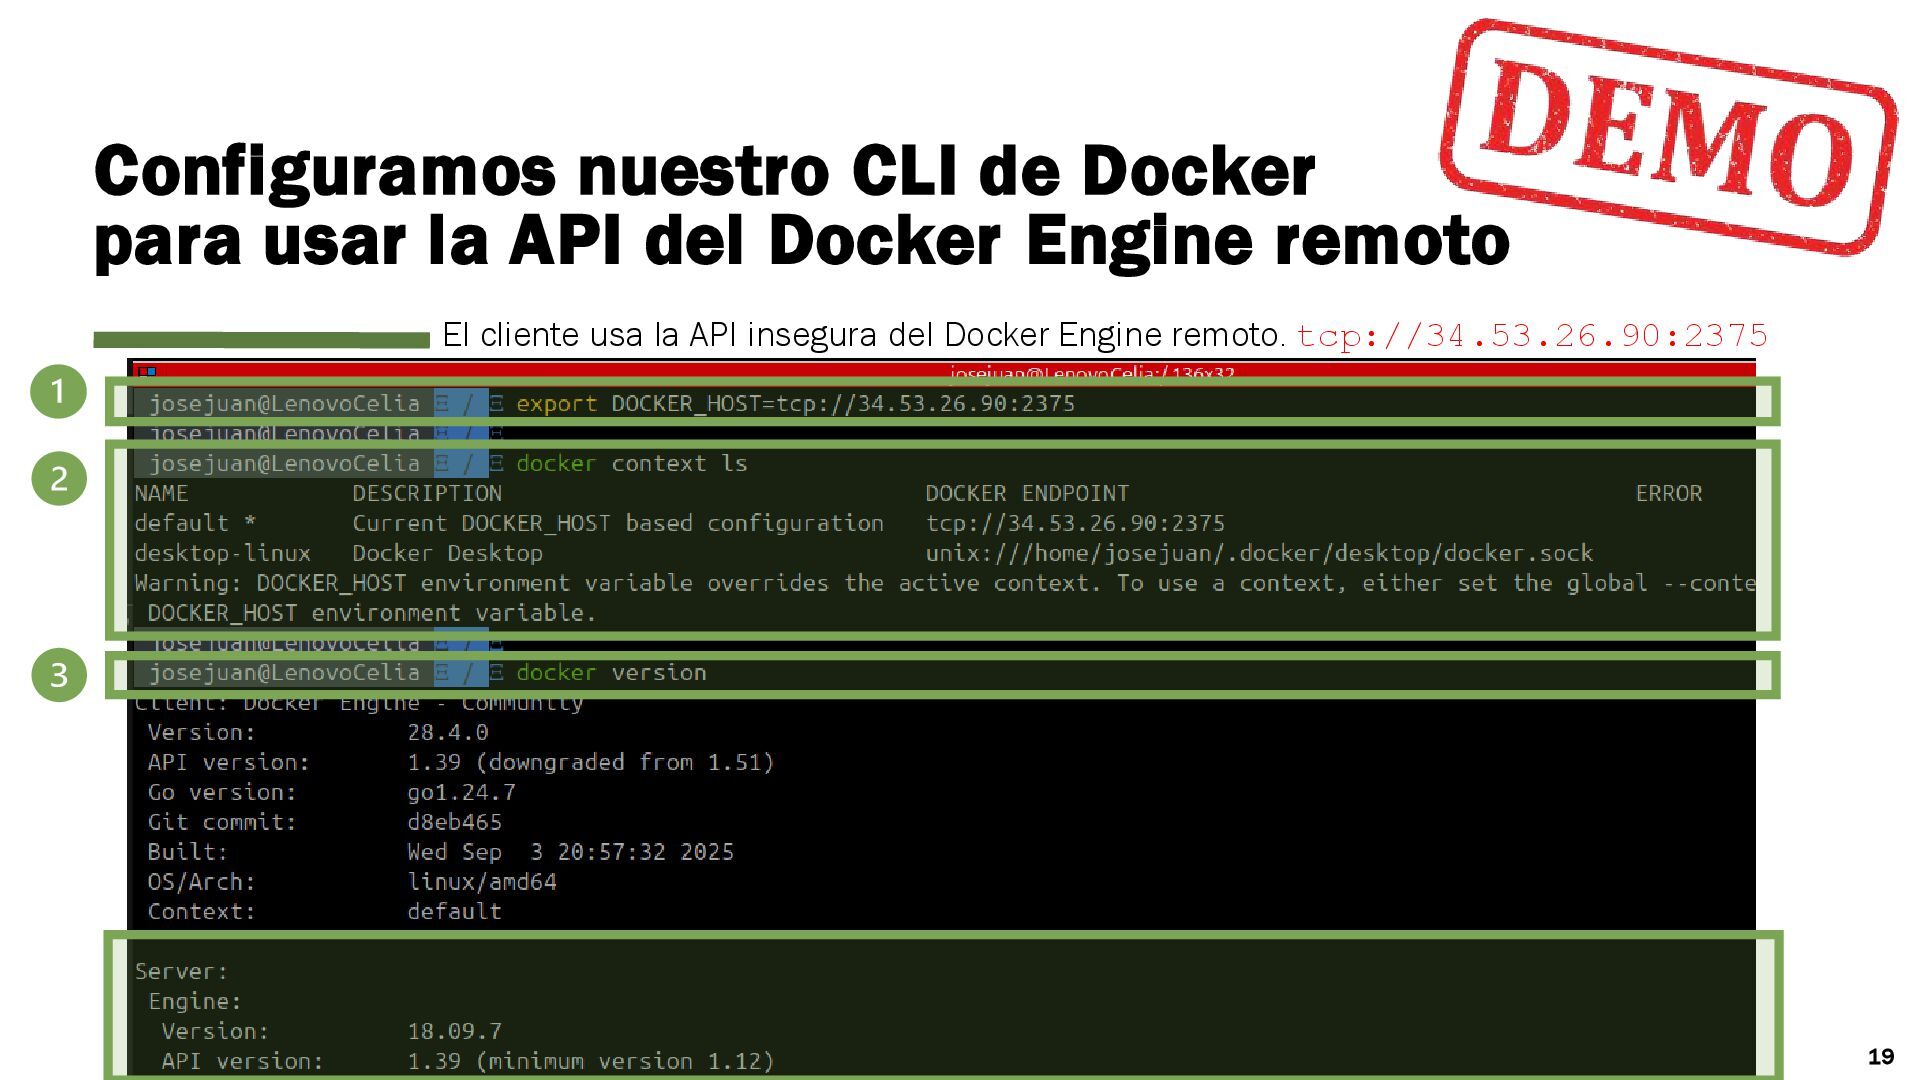Click the DESCRIPTION column header
Image resolution: width=1920 pixels, height=1080 pixels.
click(427, 494)
